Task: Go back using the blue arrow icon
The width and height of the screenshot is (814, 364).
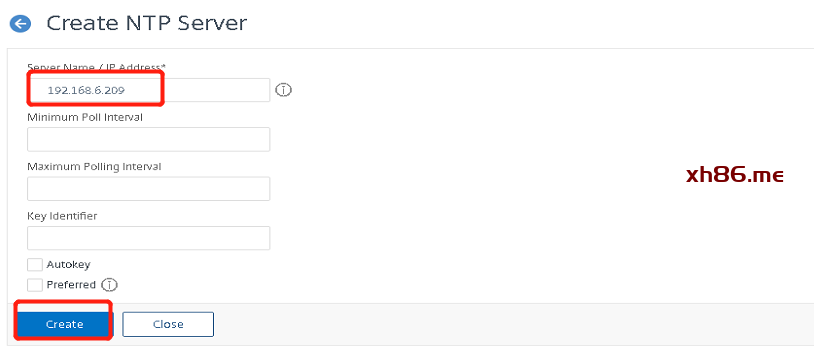Action: click(x=21, y=24)
